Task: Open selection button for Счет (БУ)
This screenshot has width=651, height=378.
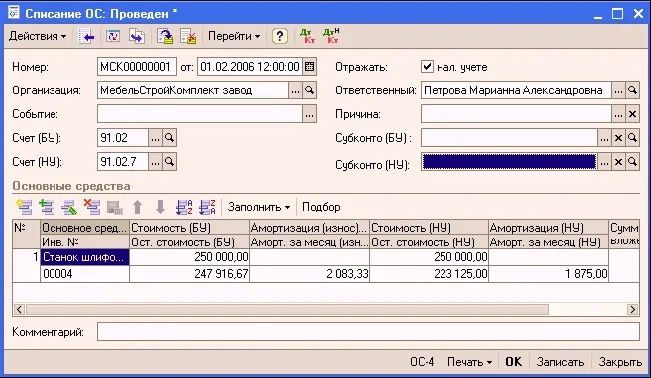Action: (x=155, y=138)
